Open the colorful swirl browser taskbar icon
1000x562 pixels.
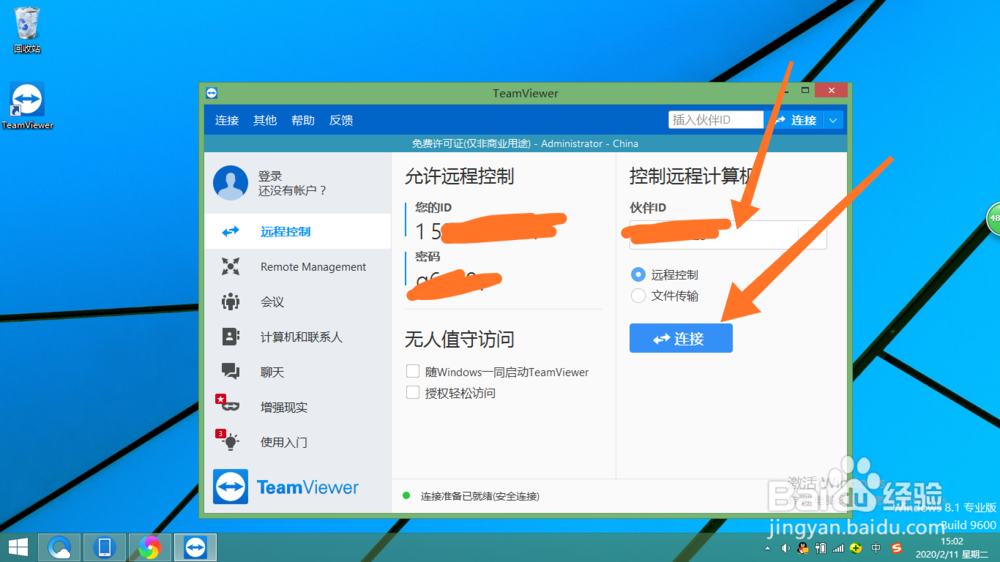pyautogui.click(x=150, y=547)
